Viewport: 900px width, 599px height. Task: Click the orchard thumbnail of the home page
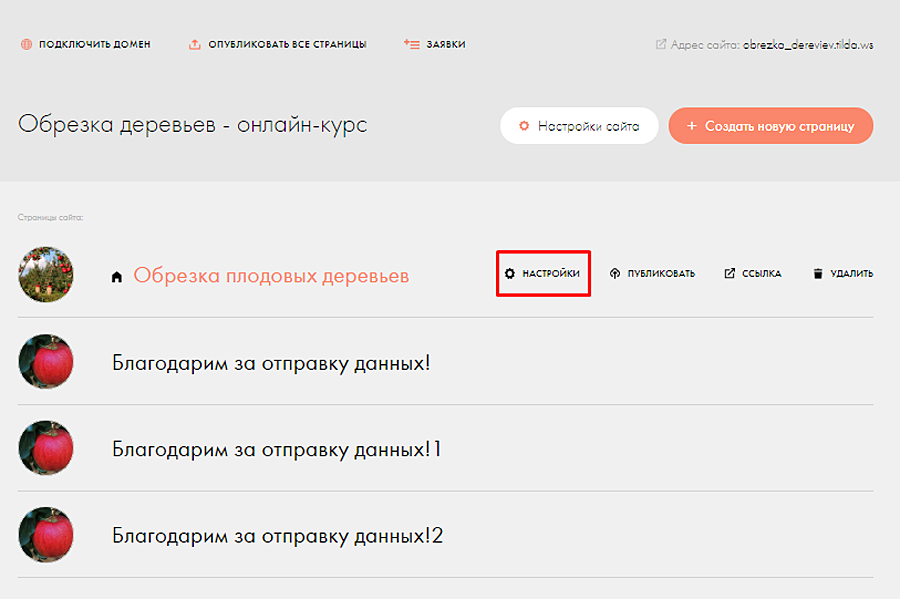(46, 274)
